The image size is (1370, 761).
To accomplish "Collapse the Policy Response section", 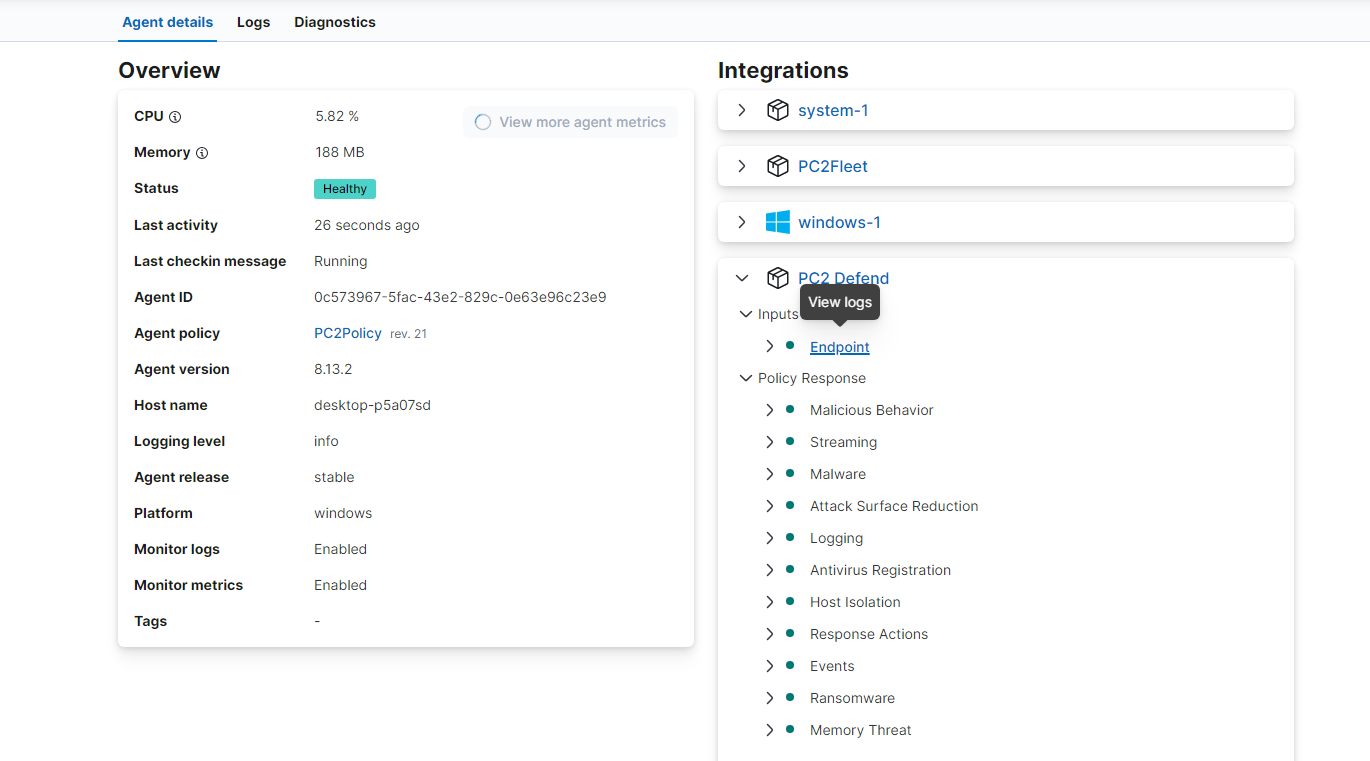I will point(745,378).
